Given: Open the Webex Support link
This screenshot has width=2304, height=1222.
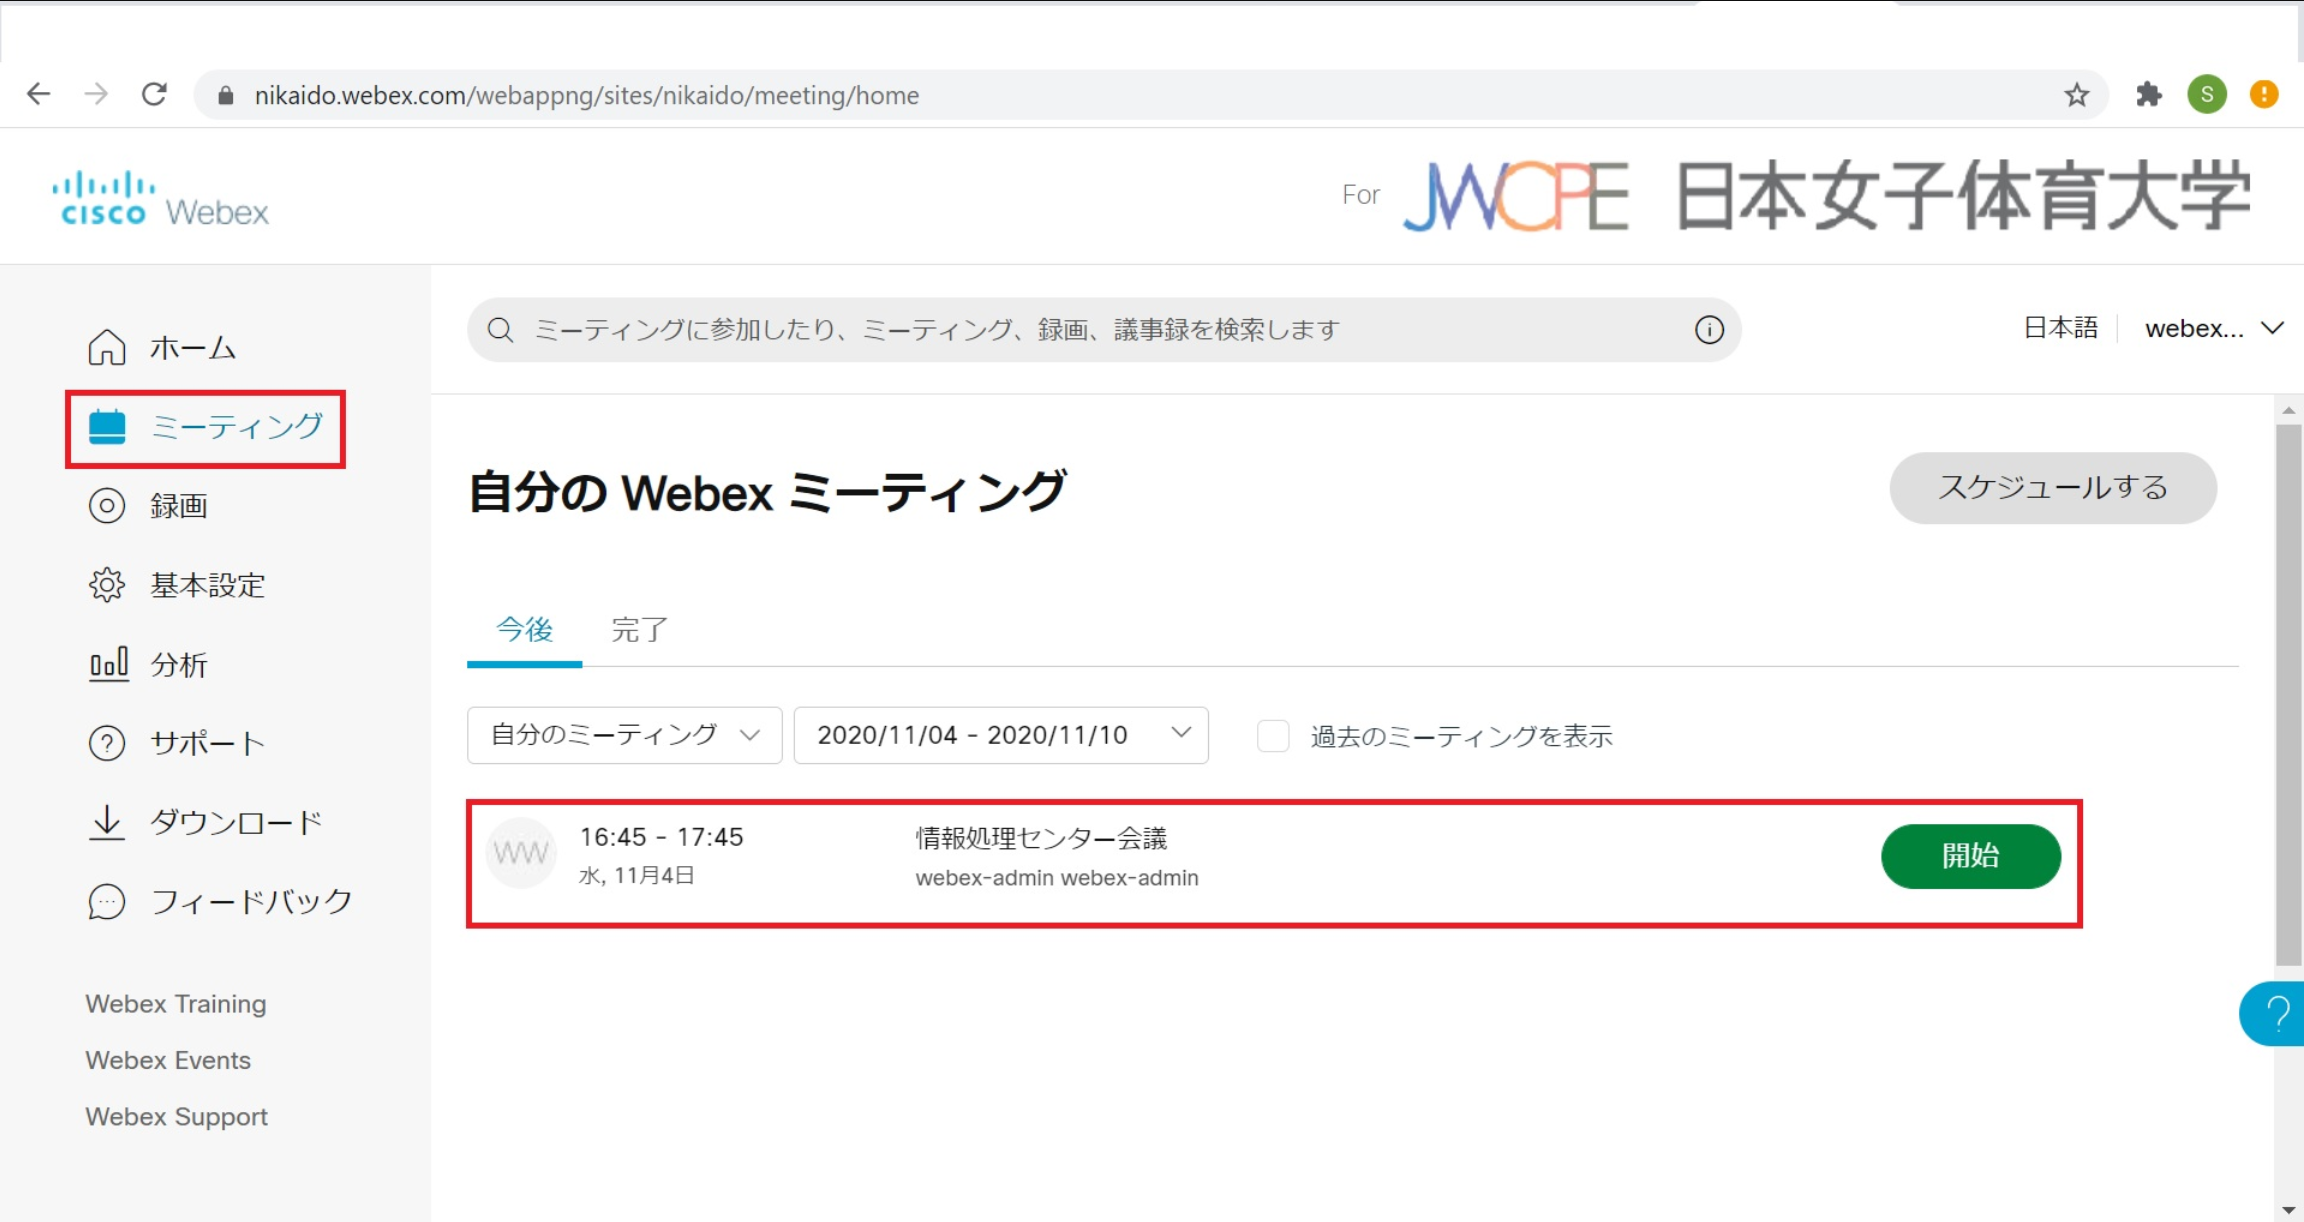Looking at the screenshot, I should [177, 1117].
